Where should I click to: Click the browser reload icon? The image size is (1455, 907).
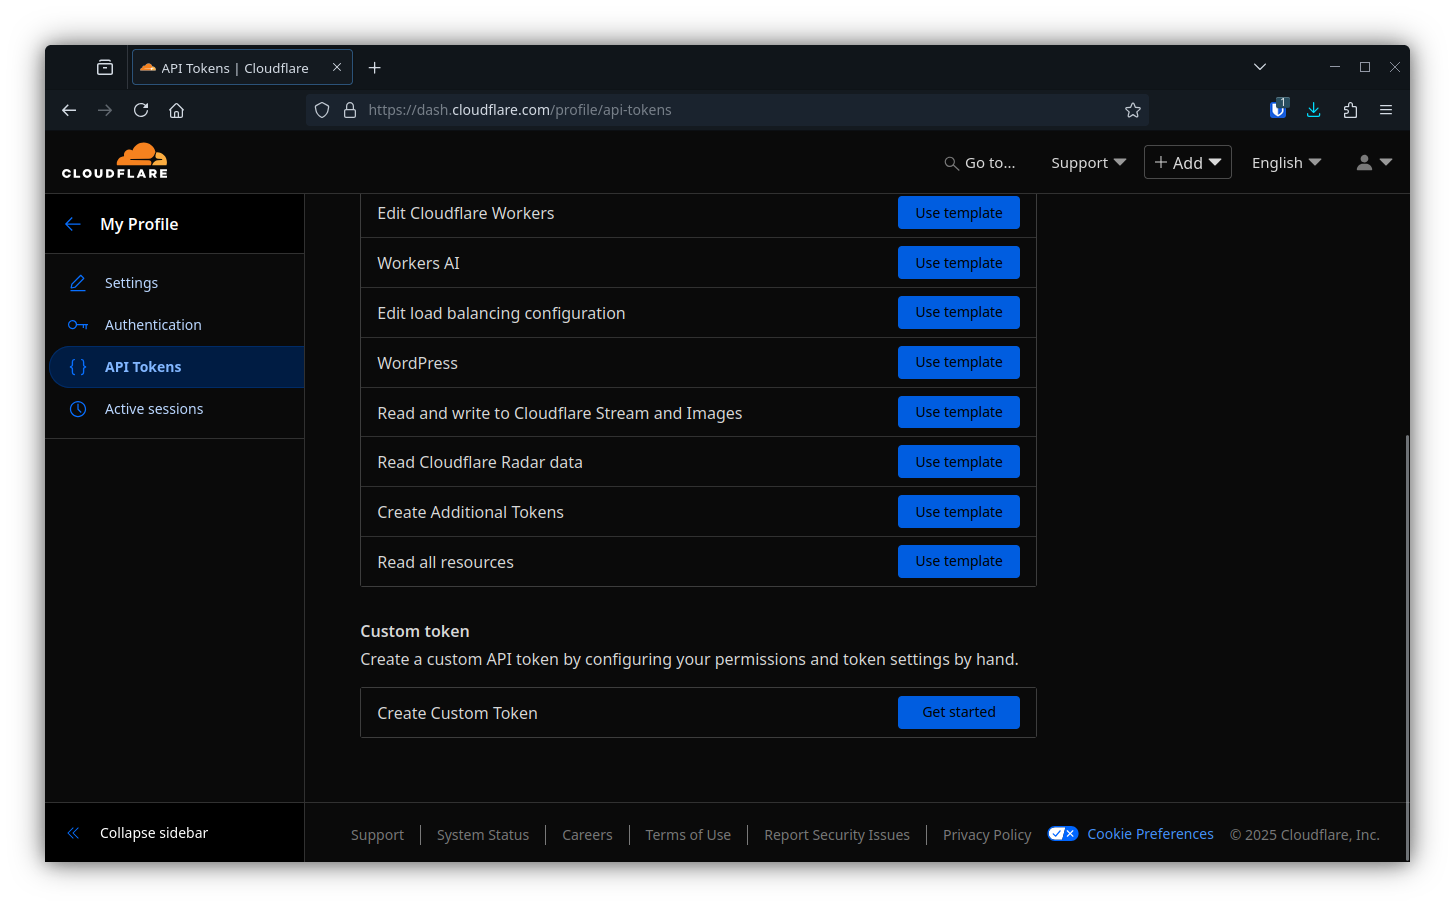(141, 110)
